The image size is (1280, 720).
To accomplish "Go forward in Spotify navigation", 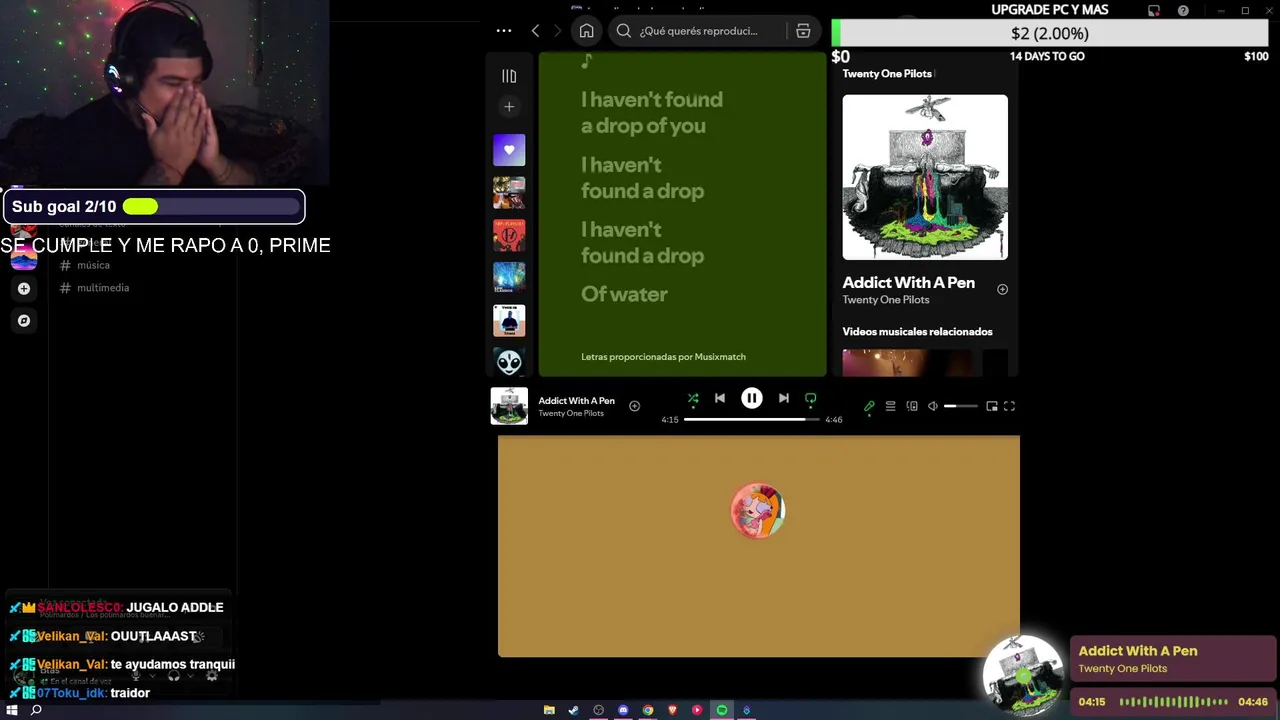I will tap(558, 31).
